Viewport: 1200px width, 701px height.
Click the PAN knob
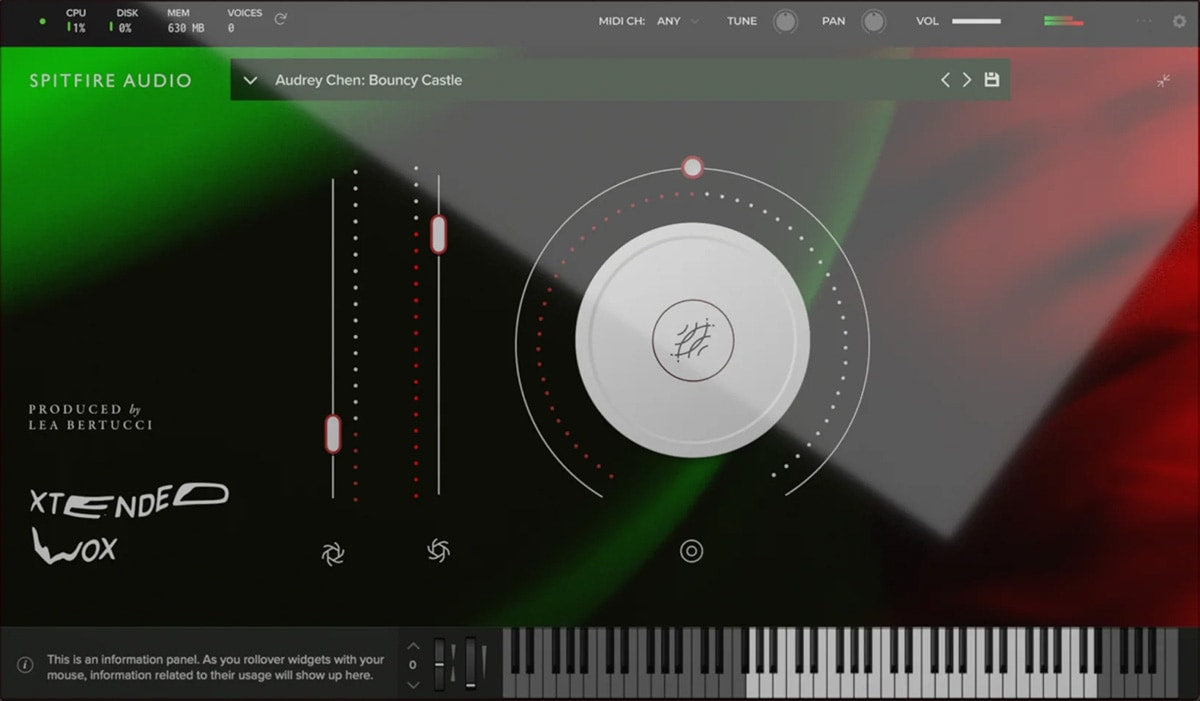pyautogui.click(x=874, y=21)
